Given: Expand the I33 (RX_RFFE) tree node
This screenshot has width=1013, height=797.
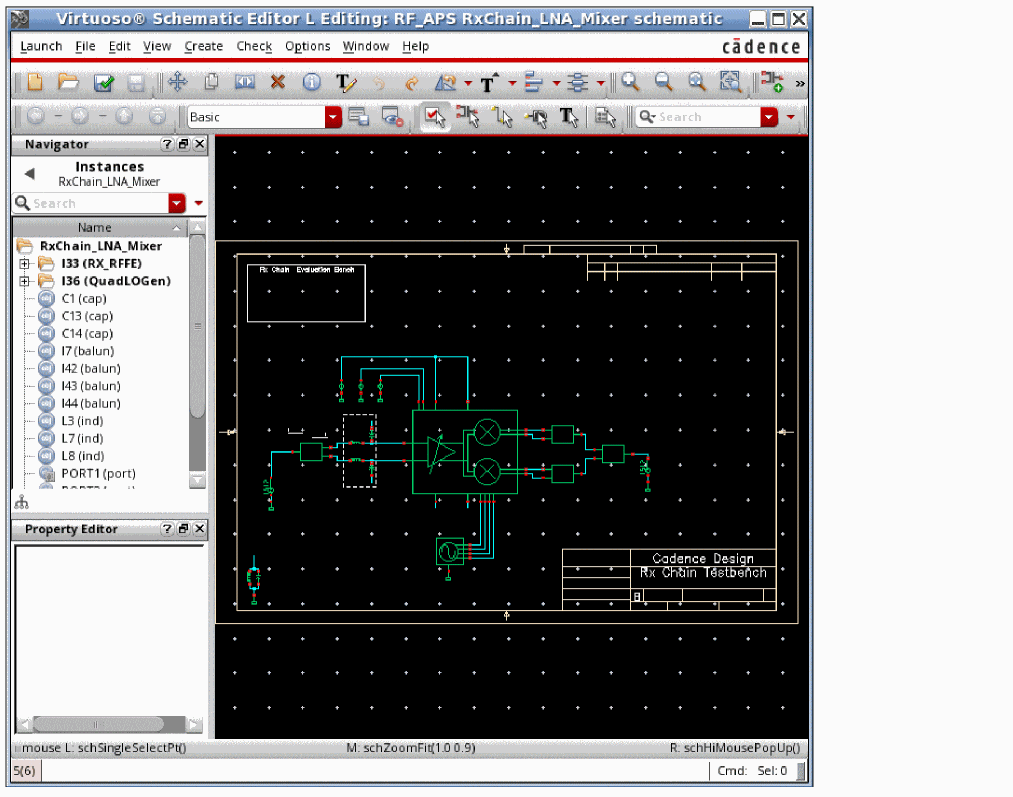Looking at the screenshot, I should coord(25,264).
